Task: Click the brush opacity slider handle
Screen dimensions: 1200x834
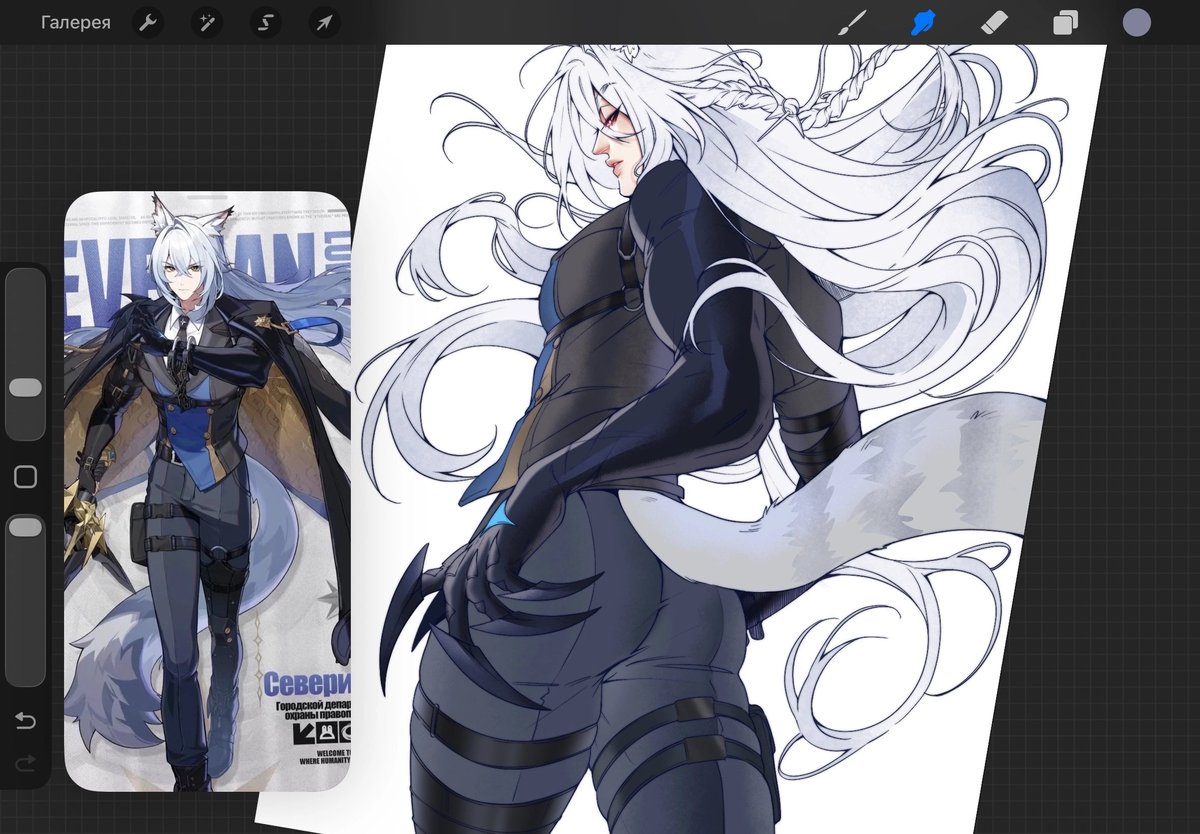Action: 25,527
